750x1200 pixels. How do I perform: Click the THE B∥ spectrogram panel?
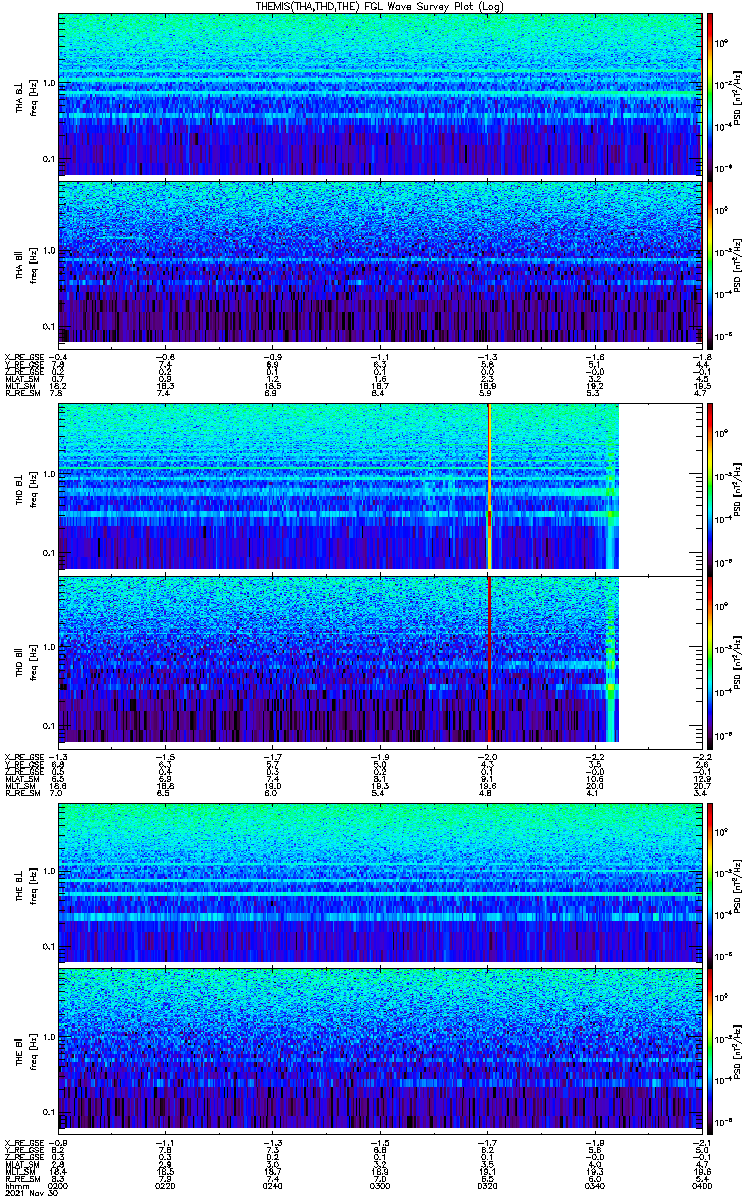coord(379,1049)
